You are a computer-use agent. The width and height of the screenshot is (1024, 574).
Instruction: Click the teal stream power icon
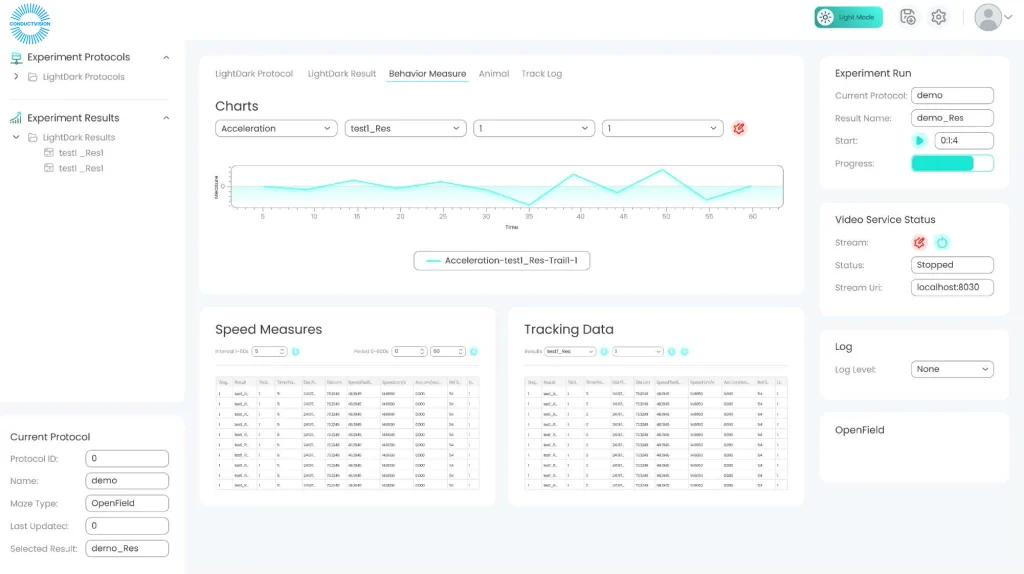coord(942,243)
